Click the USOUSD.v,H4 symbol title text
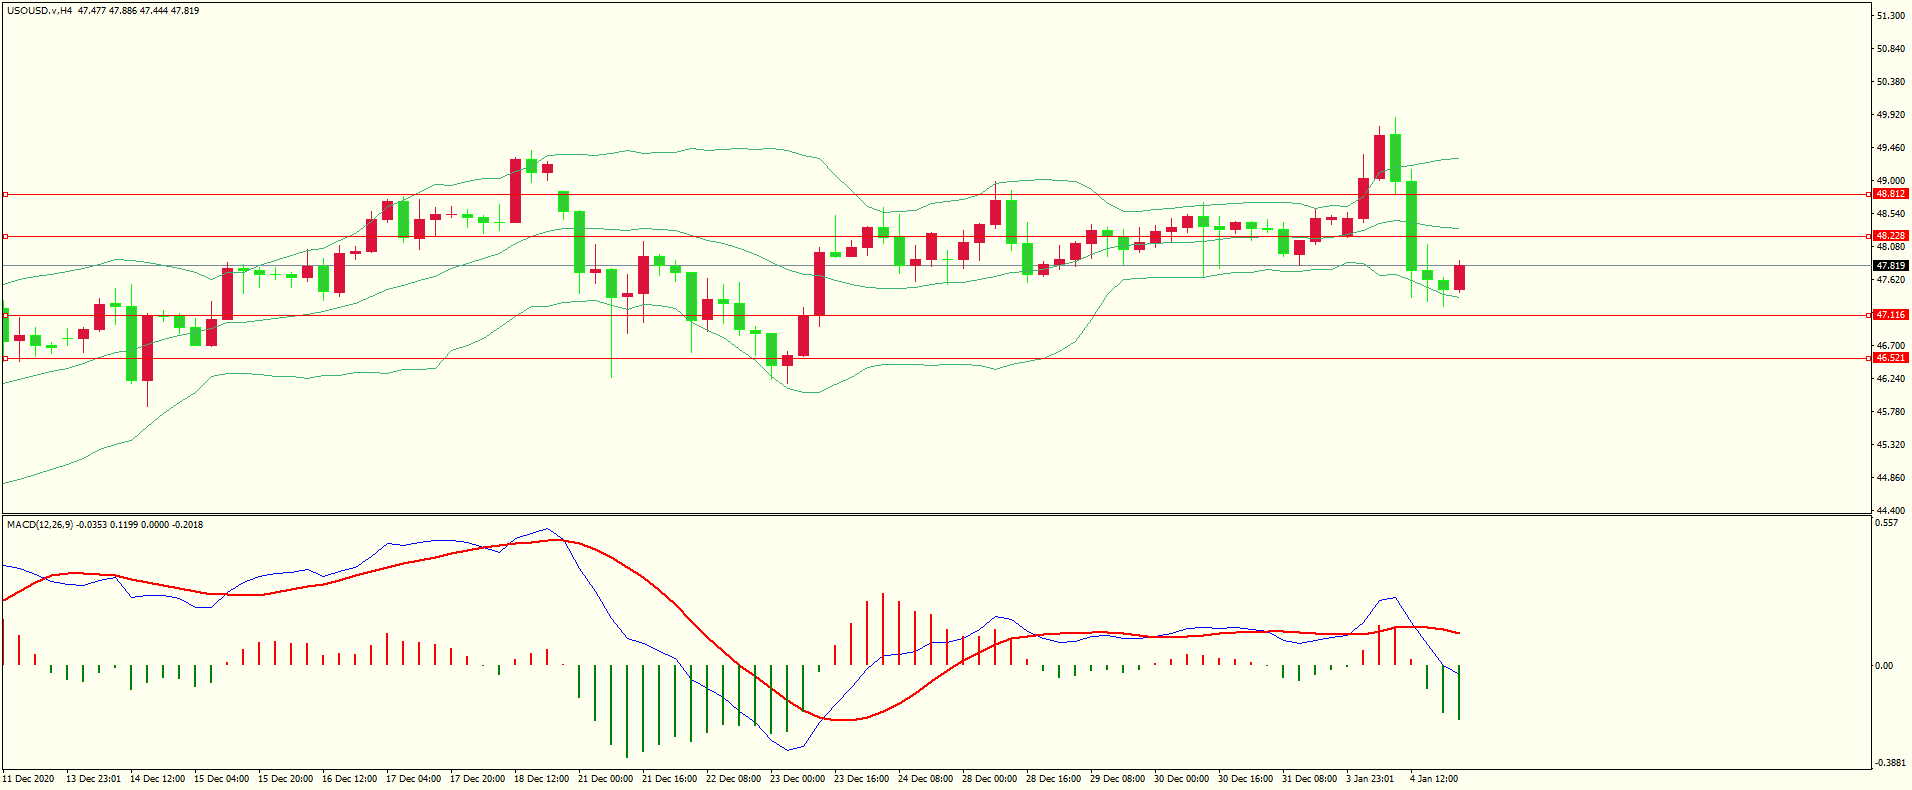Viewport: 1912px width, 790px height. pyautogui.click(x=40, y=11)
